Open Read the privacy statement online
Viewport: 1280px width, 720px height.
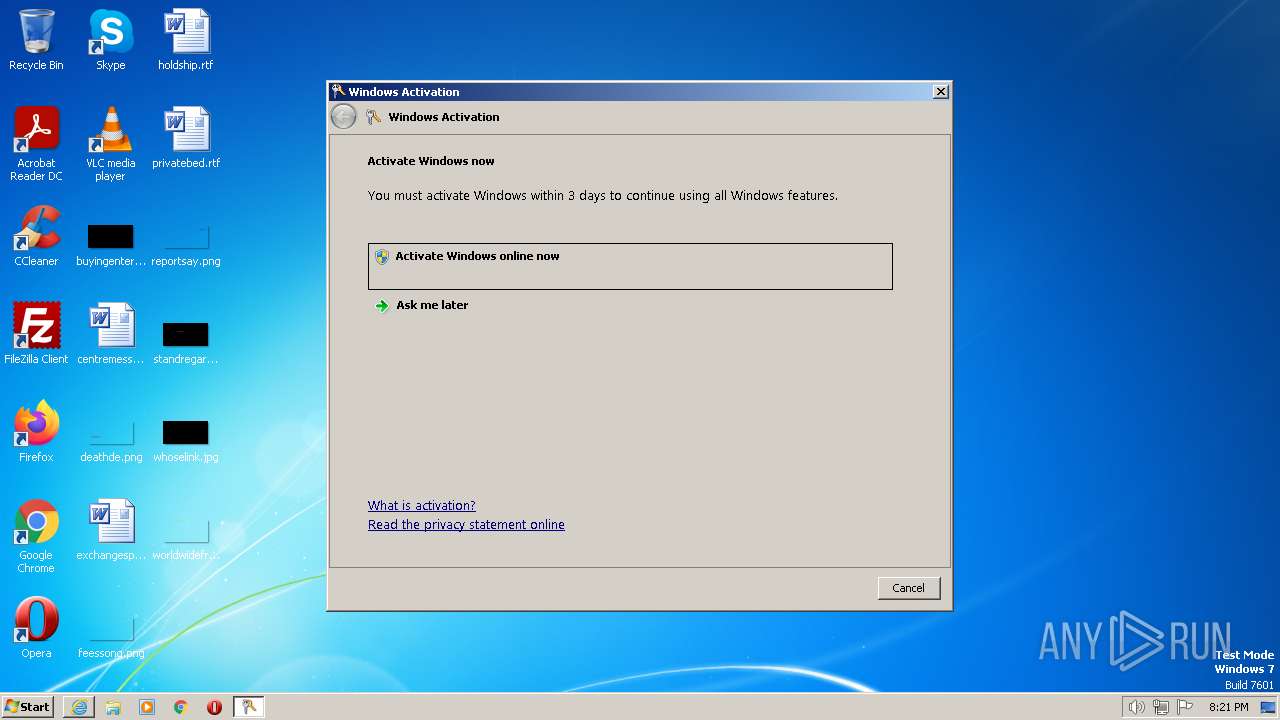point(466,525)
